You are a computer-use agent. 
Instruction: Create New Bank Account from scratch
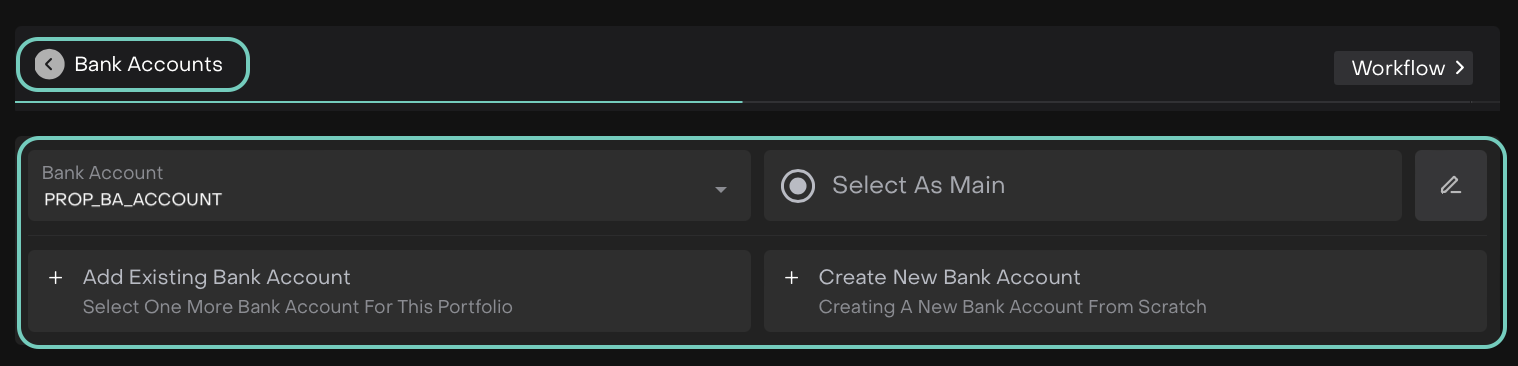1125,291
